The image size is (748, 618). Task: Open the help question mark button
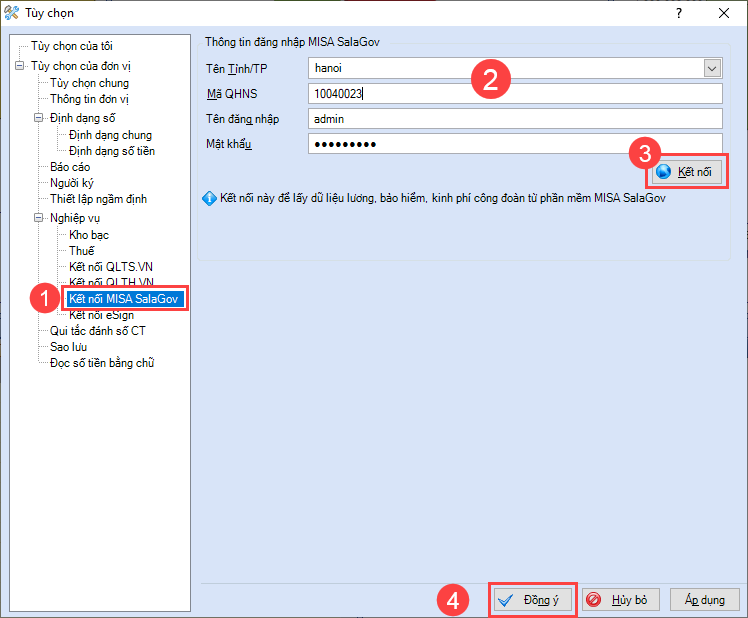(x=679, y=13)
